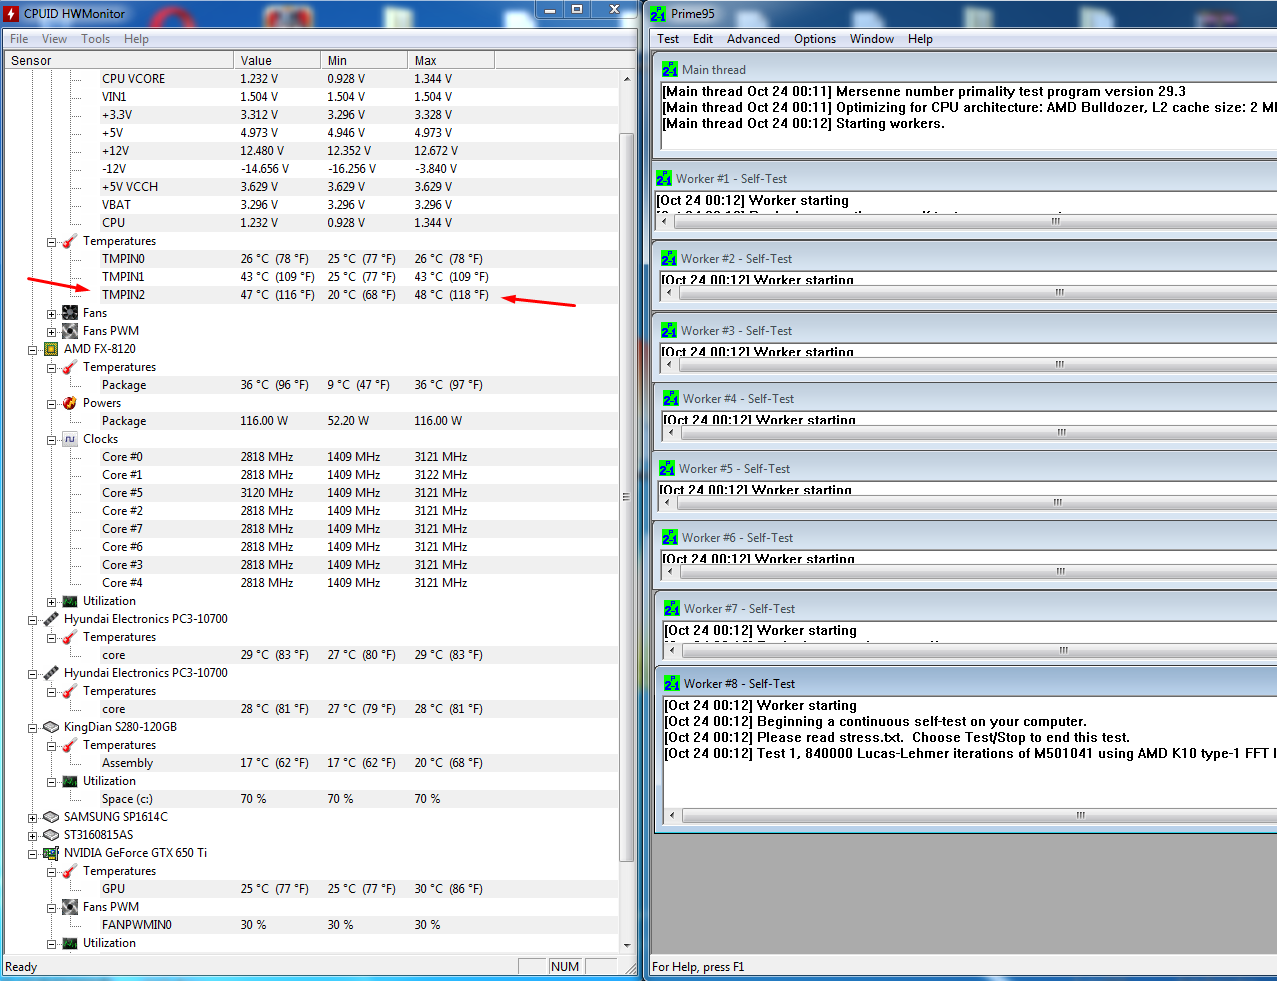Image resolution: width=1277 pixels, height=981 pixels.
Task: Open the HWMonitor Tools menu
Action: (96, 39)
